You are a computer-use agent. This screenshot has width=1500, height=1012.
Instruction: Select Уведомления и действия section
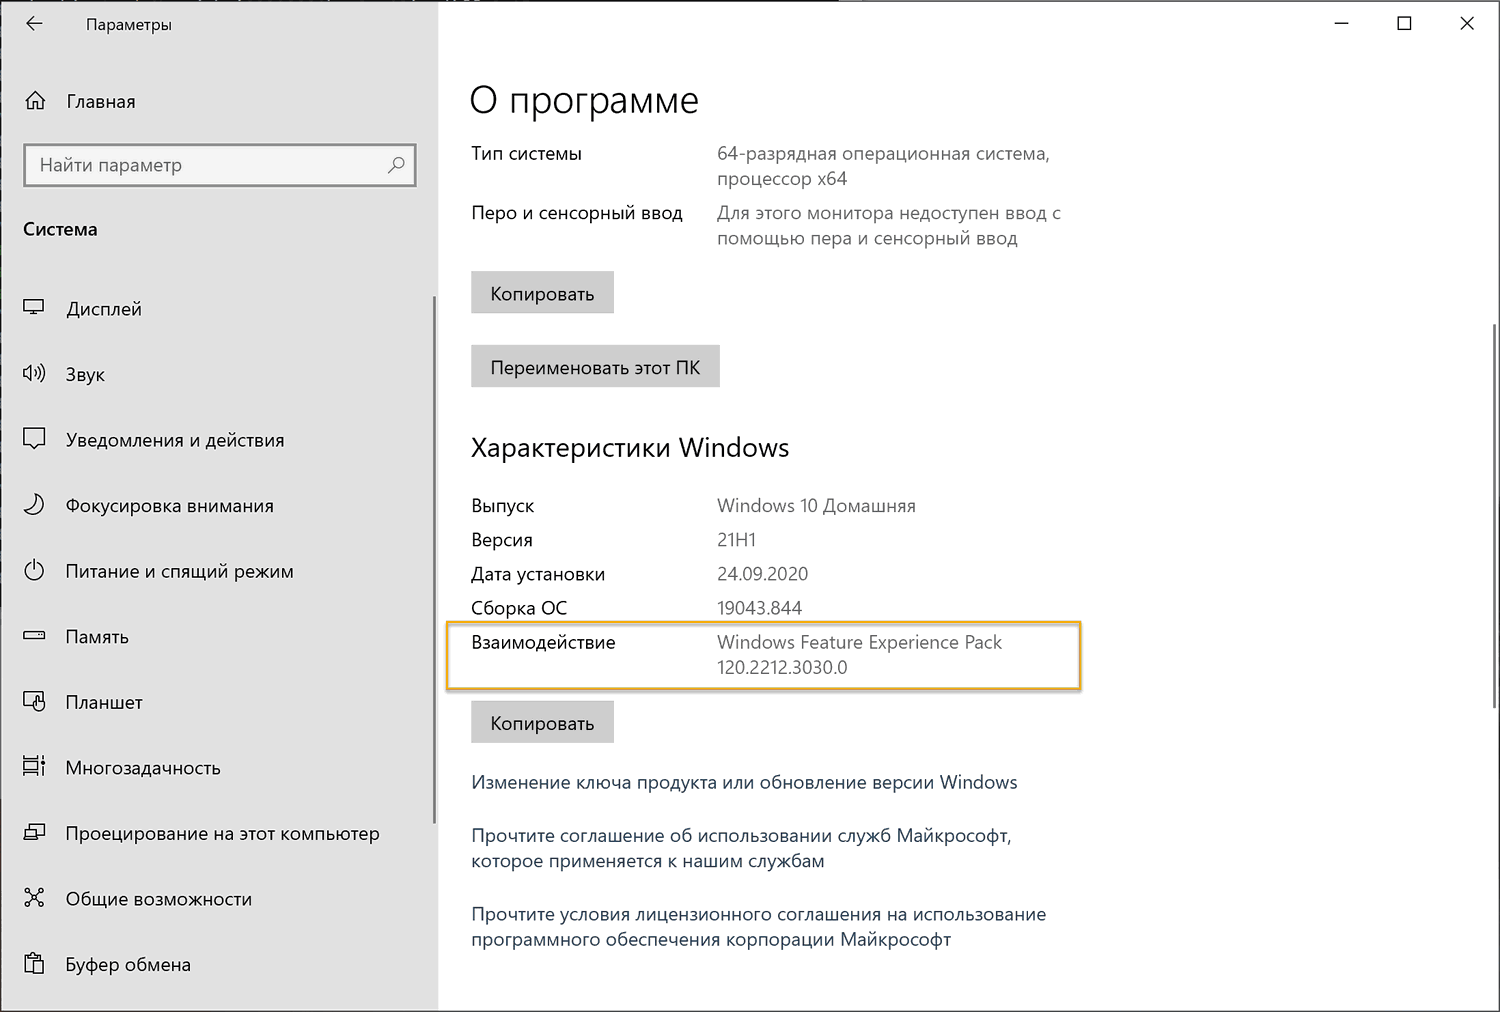click(x=176, y=439)
